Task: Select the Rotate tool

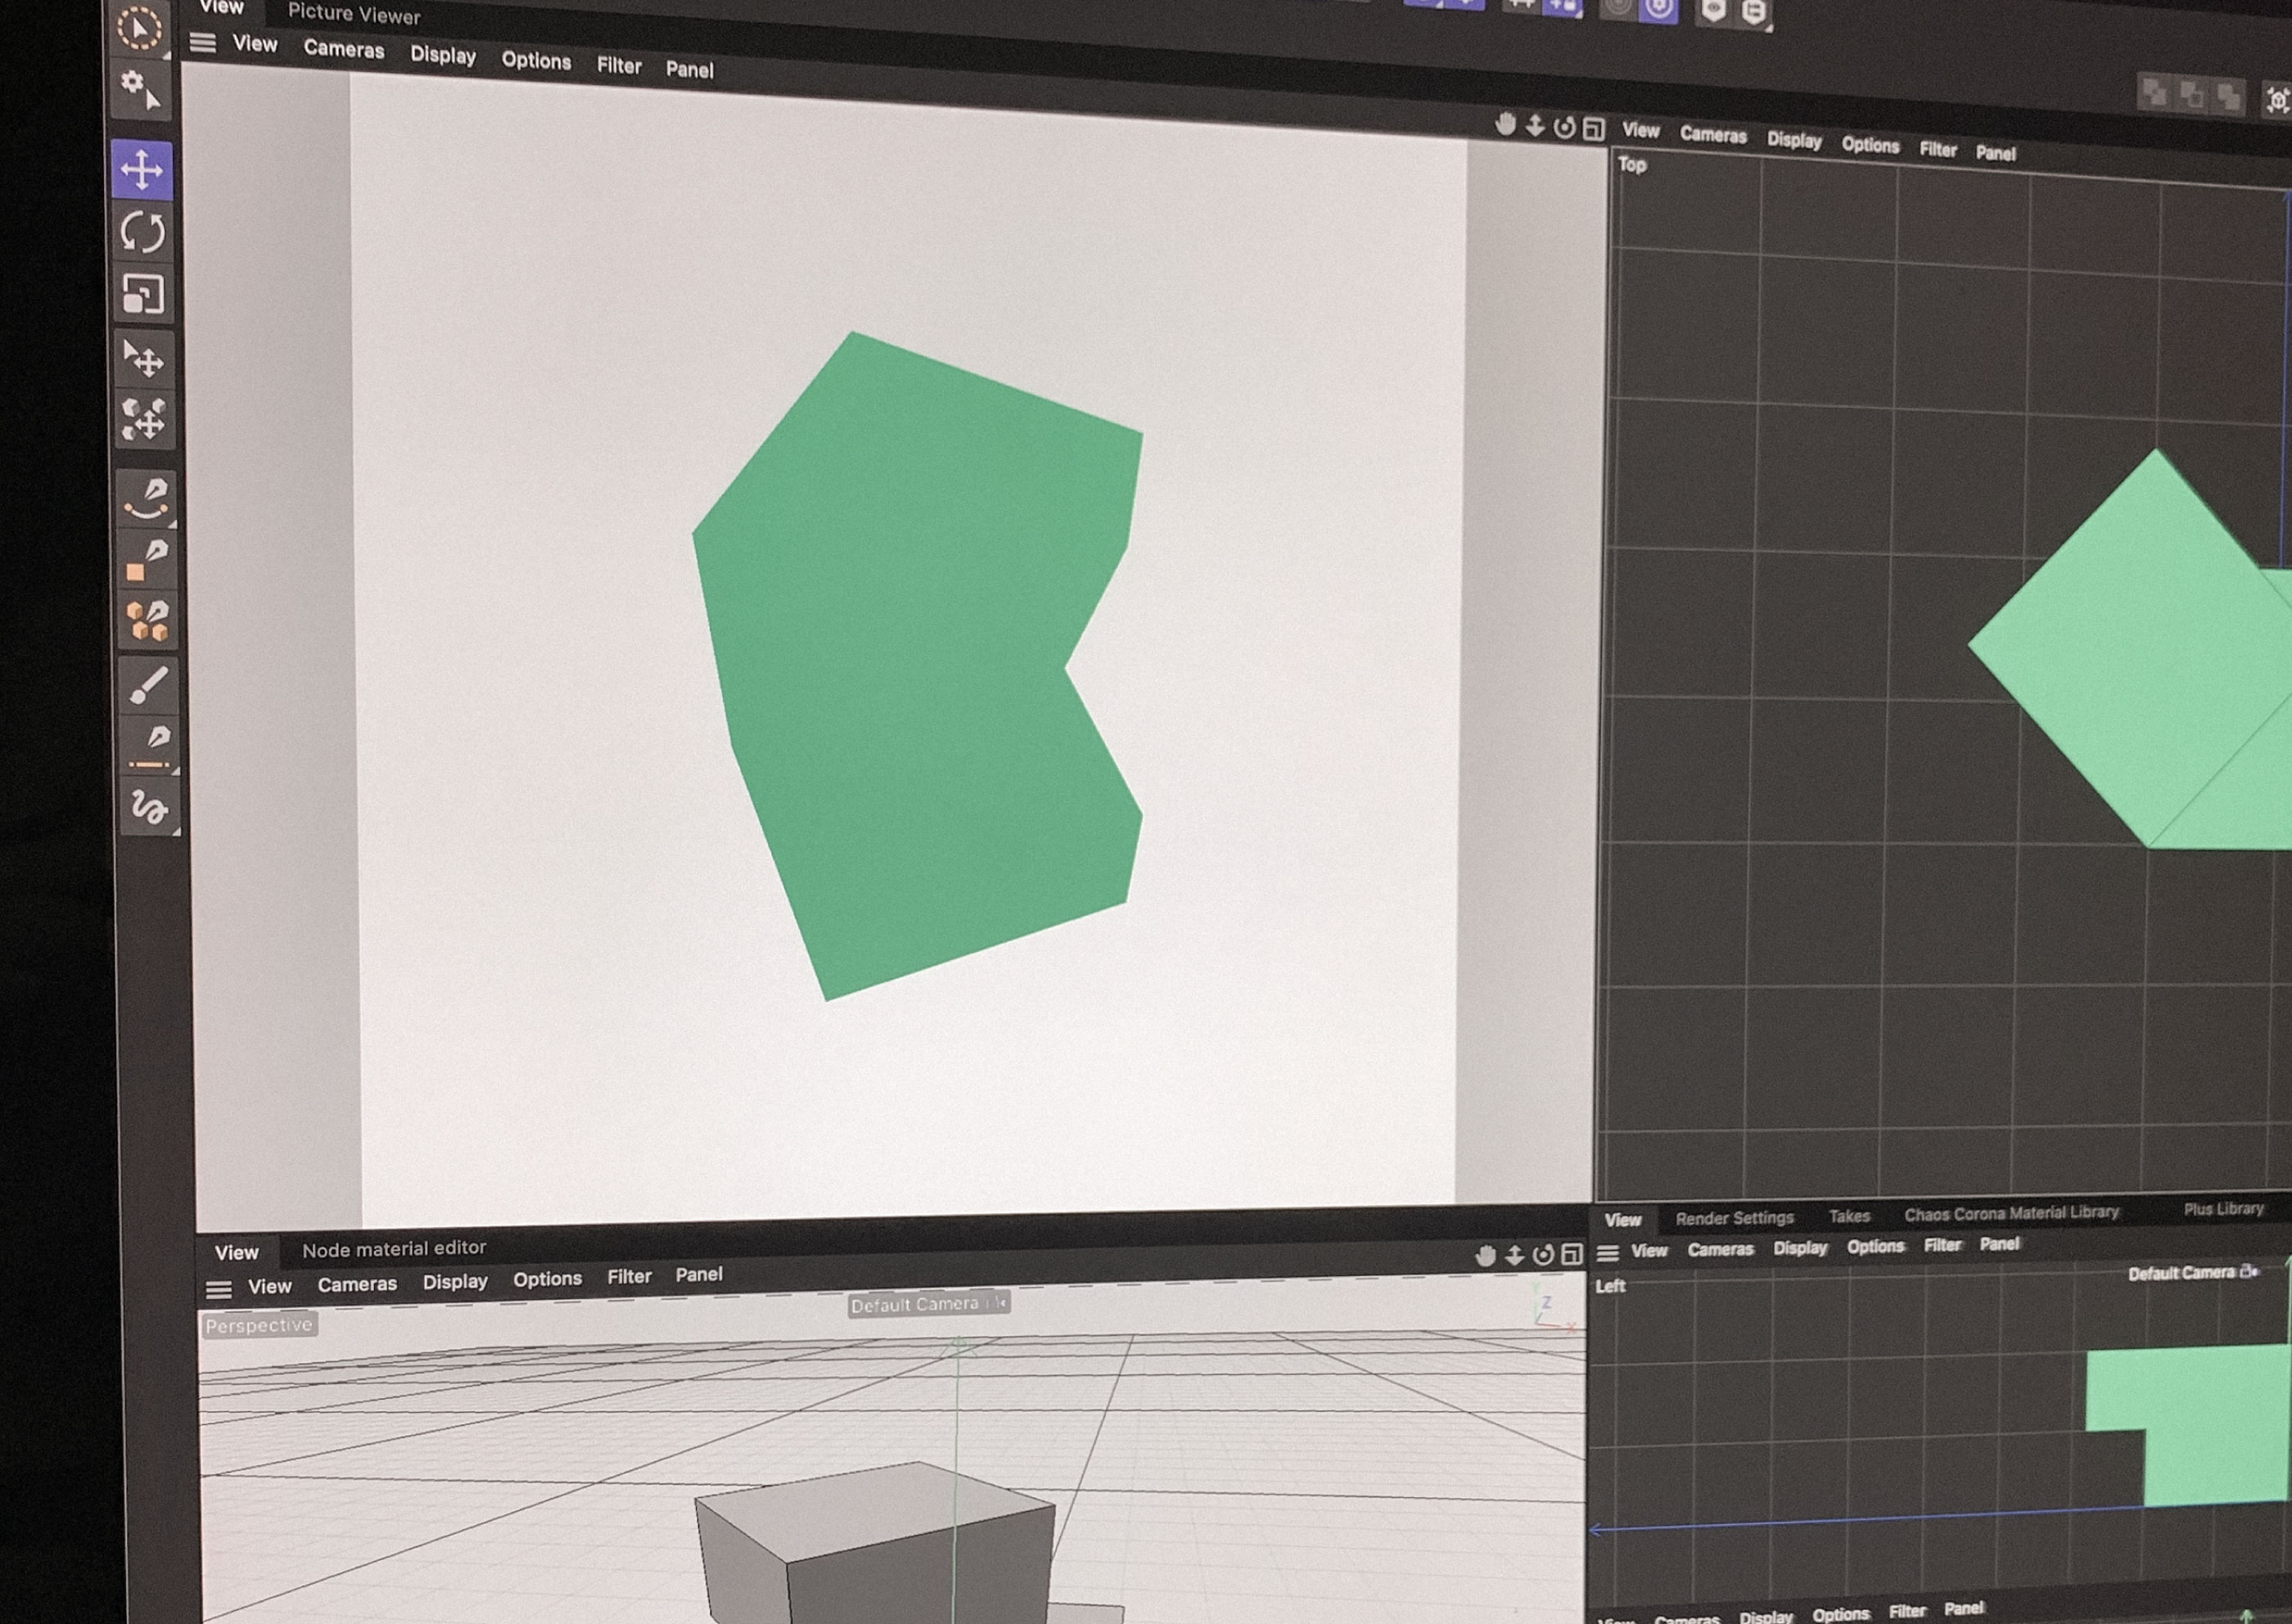Action: [142, 232]
